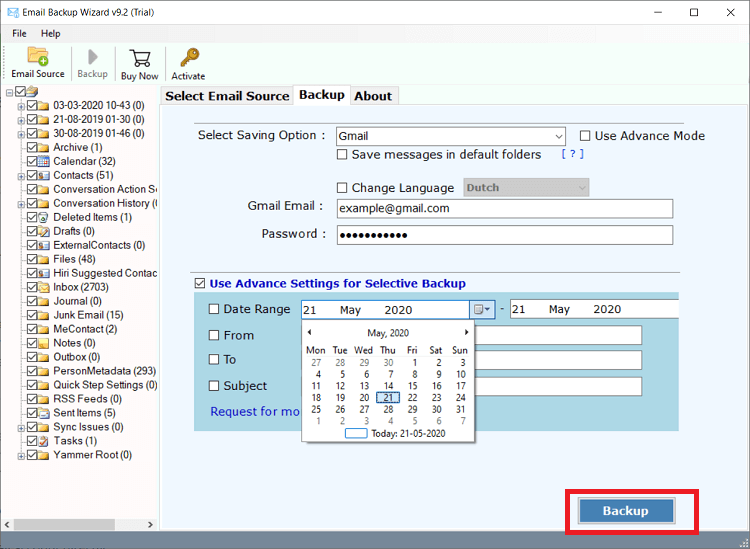Image resolution: width=750 pixels, height=549 pixels.
Task: Select the Archive folder icon
Action: pos(44,147)
